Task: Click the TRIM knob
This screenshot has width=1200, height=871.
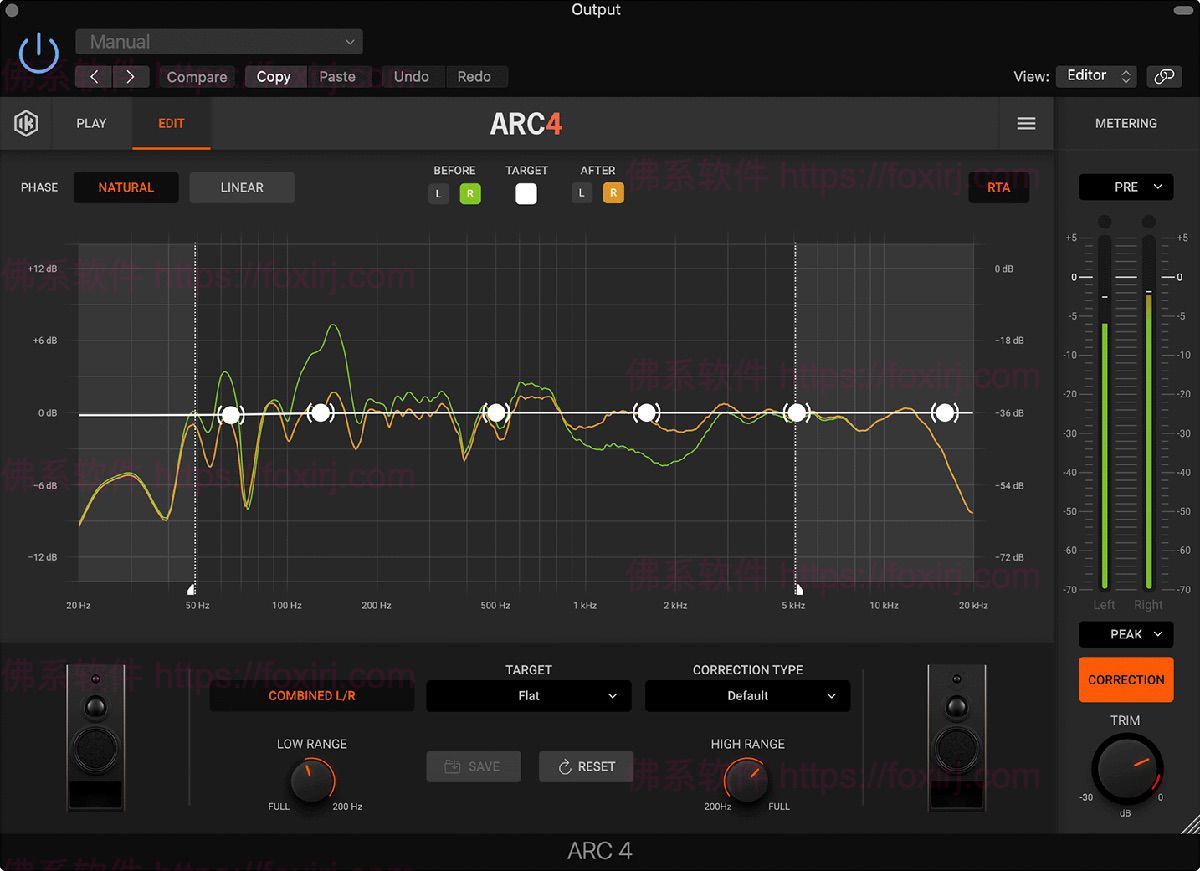Action: [x=1127, y=768]
